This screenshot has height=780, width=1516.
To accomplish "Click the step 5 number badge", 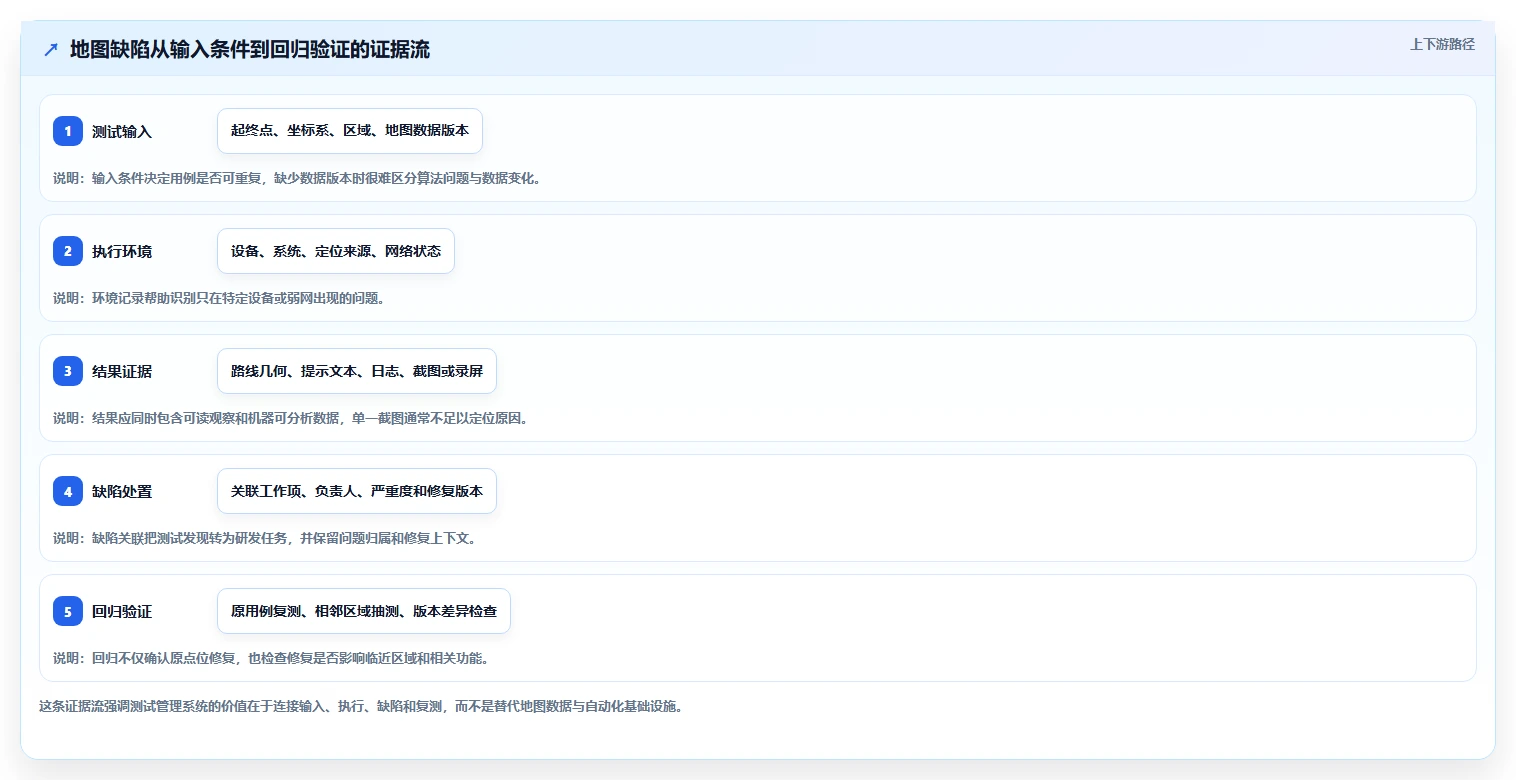I will [68, 611].
